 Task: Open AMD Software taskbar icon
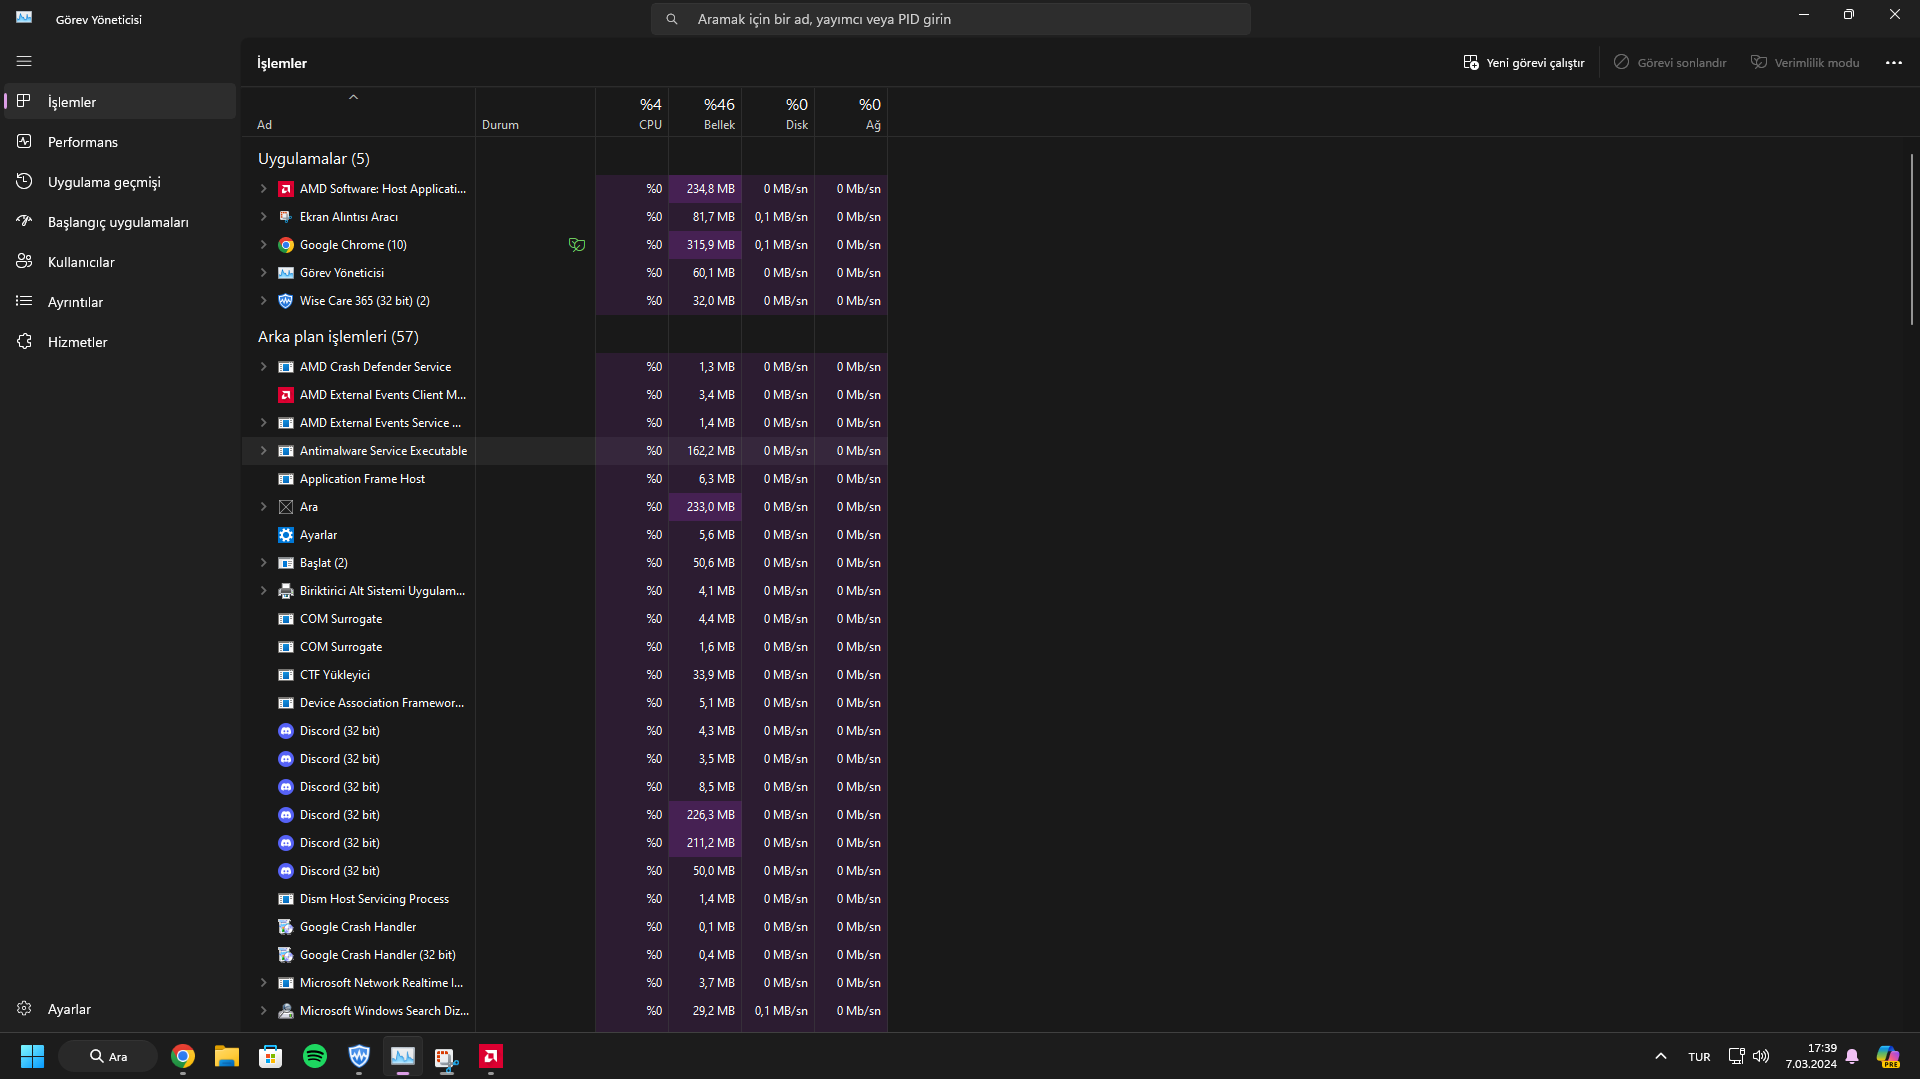point(491,1056)
